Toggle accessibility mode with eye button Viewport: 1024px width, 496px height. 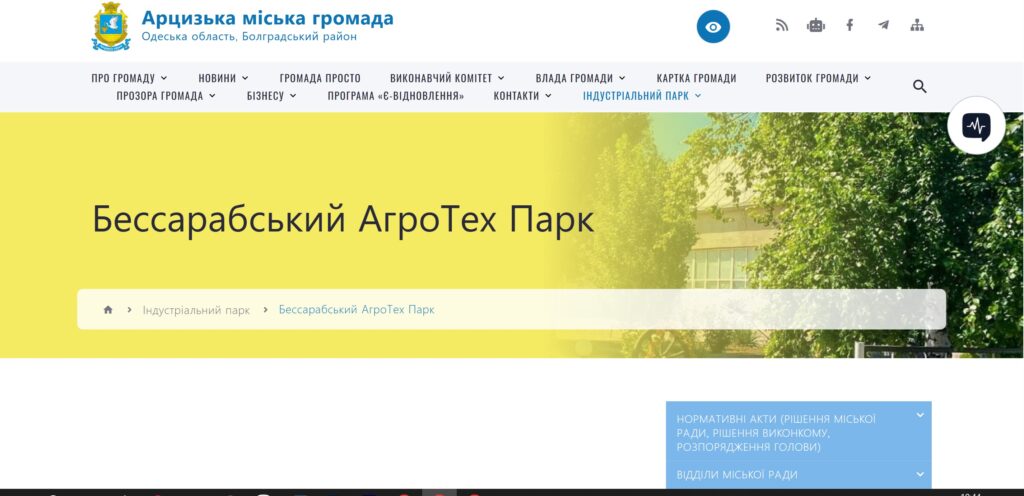[713, 27]
